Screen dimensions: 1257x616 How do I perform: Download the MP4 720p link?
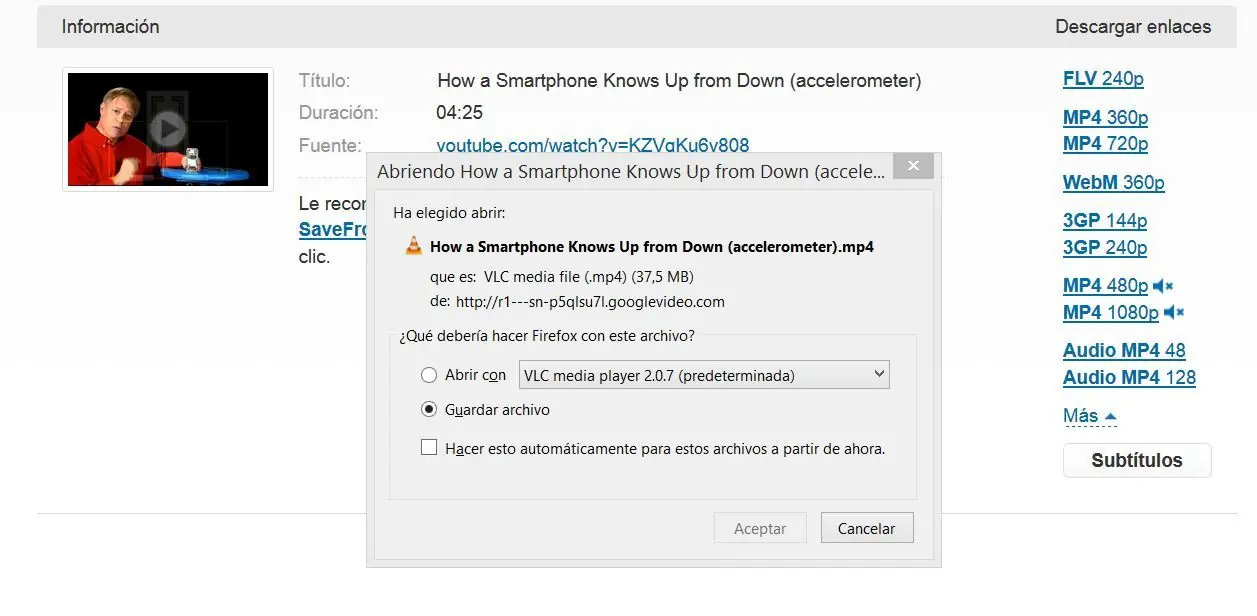(1105, 144)
